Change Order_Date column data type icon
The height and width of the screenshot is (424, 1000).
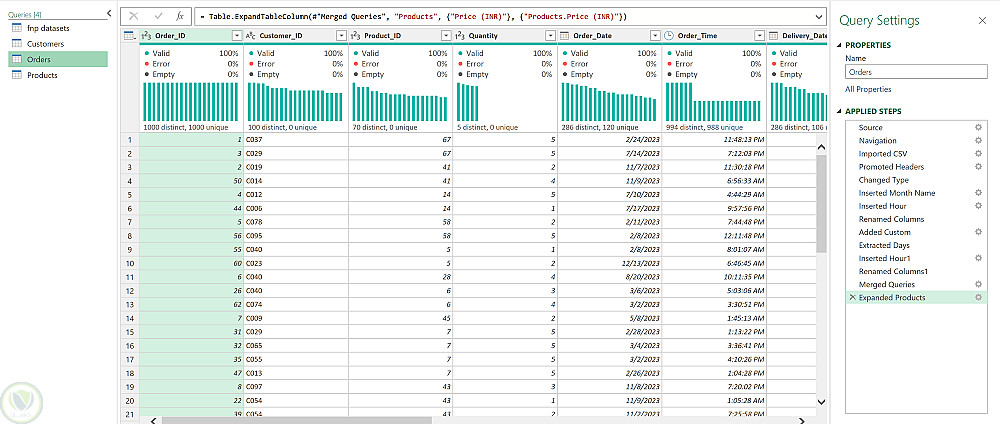(564, 36)
